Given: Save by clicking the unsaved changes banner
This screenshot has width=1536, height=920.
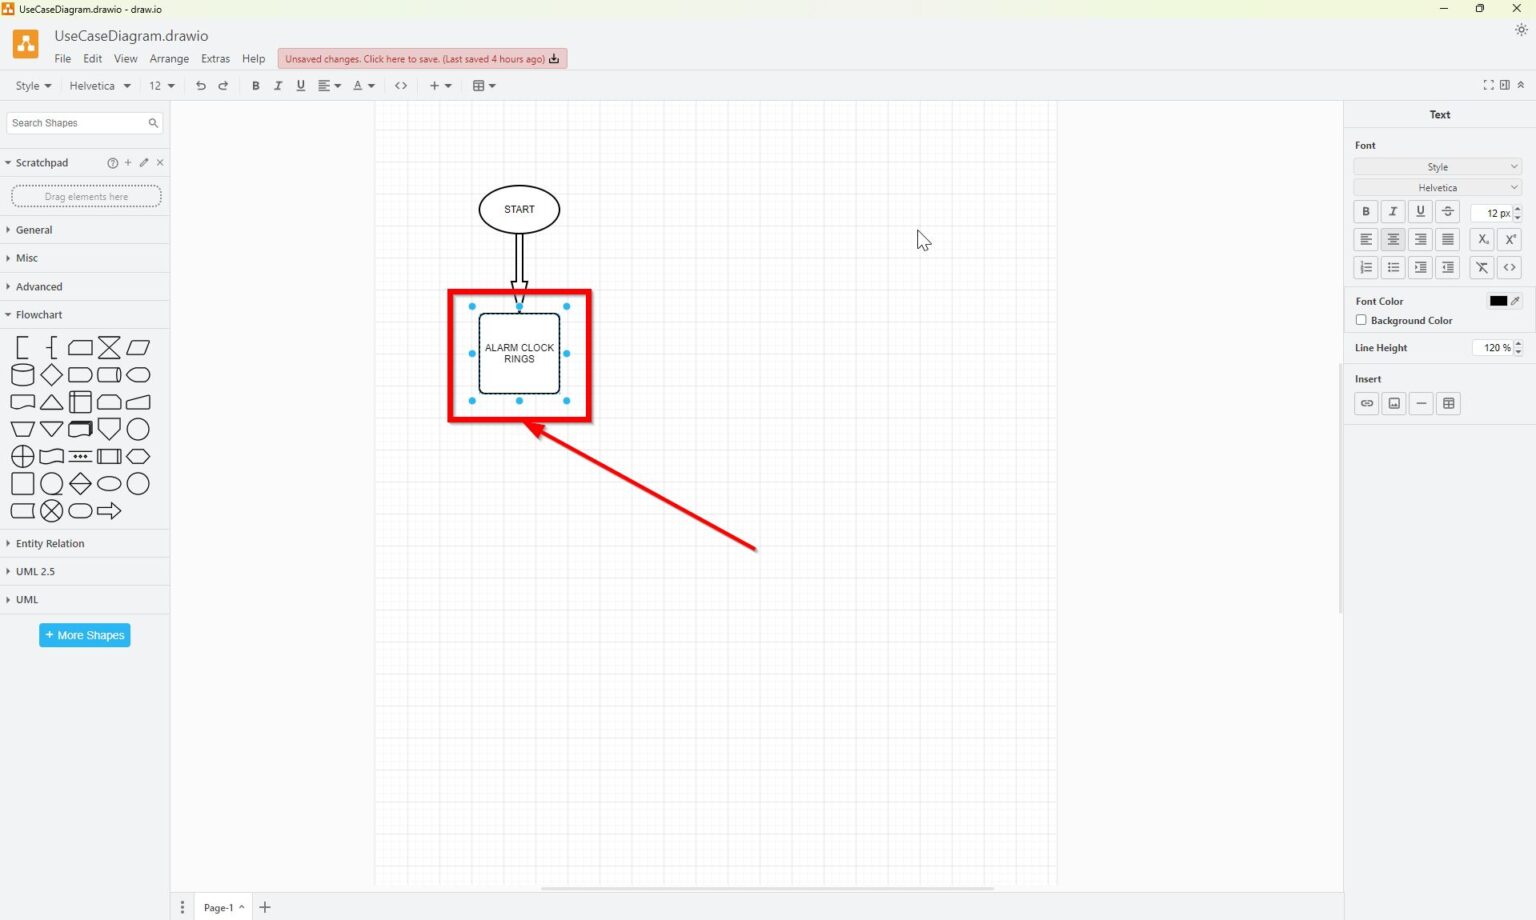Looking at the screenshot, I should tap(420, 58).
